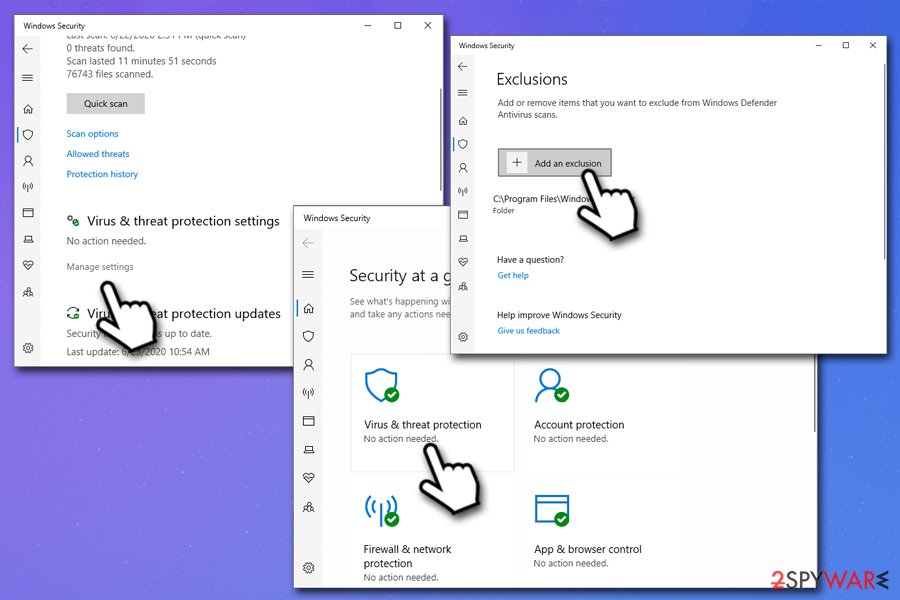
Task: Start a Quick scan
Action: (x=106, y=103)
